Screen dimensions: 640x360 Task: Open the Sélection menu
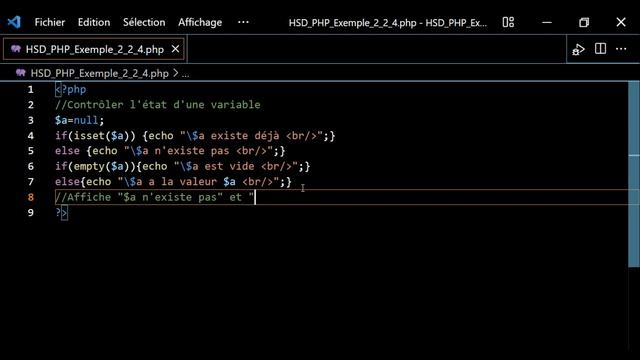(144, 22)
